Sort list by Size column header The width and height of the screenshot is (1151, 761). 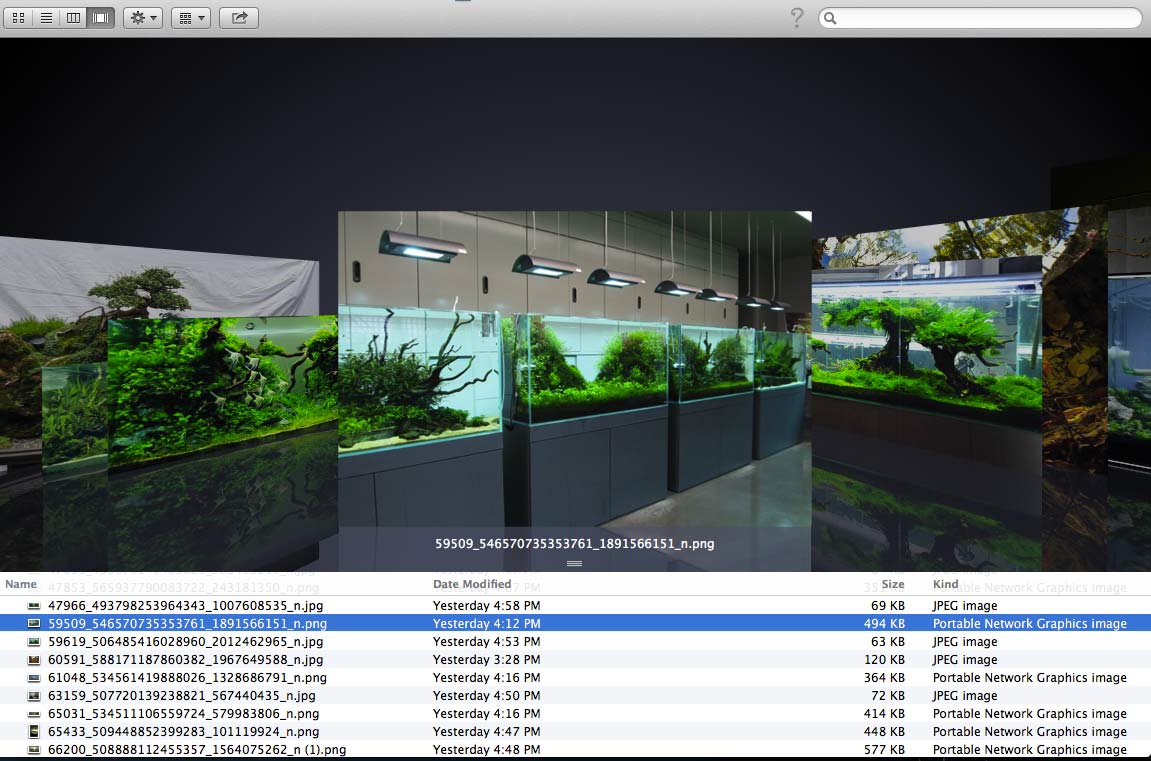pyautogui.click(x=893, y=584)
